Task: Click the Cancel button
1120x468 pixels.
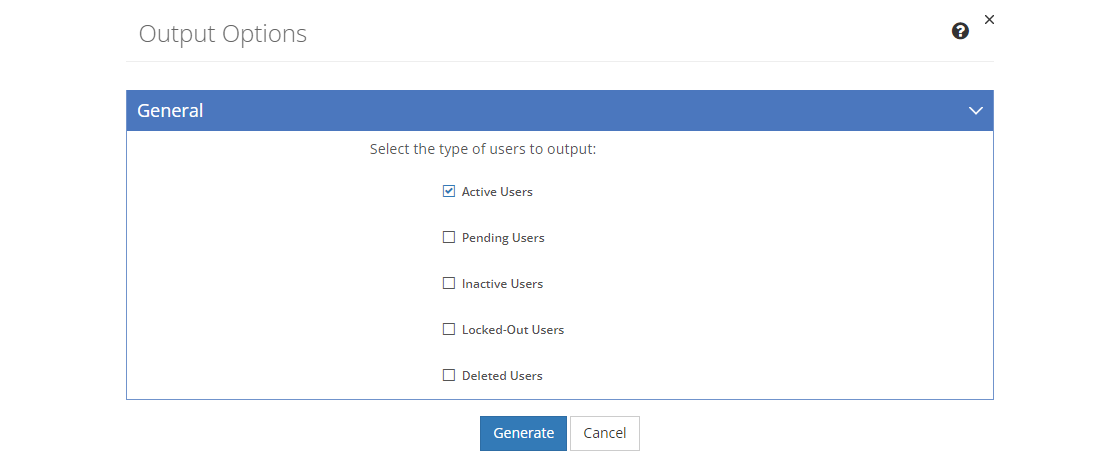Action: 605,433
